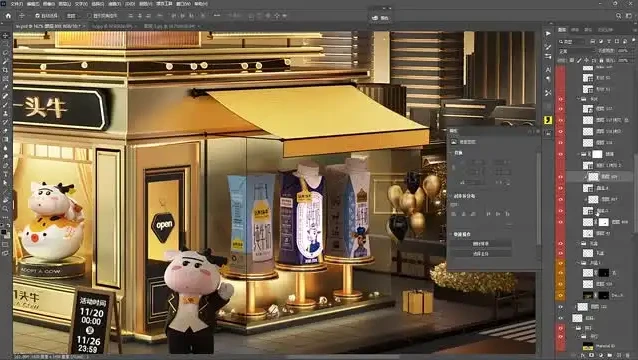Select the Zoom tool

coord(5,209)
